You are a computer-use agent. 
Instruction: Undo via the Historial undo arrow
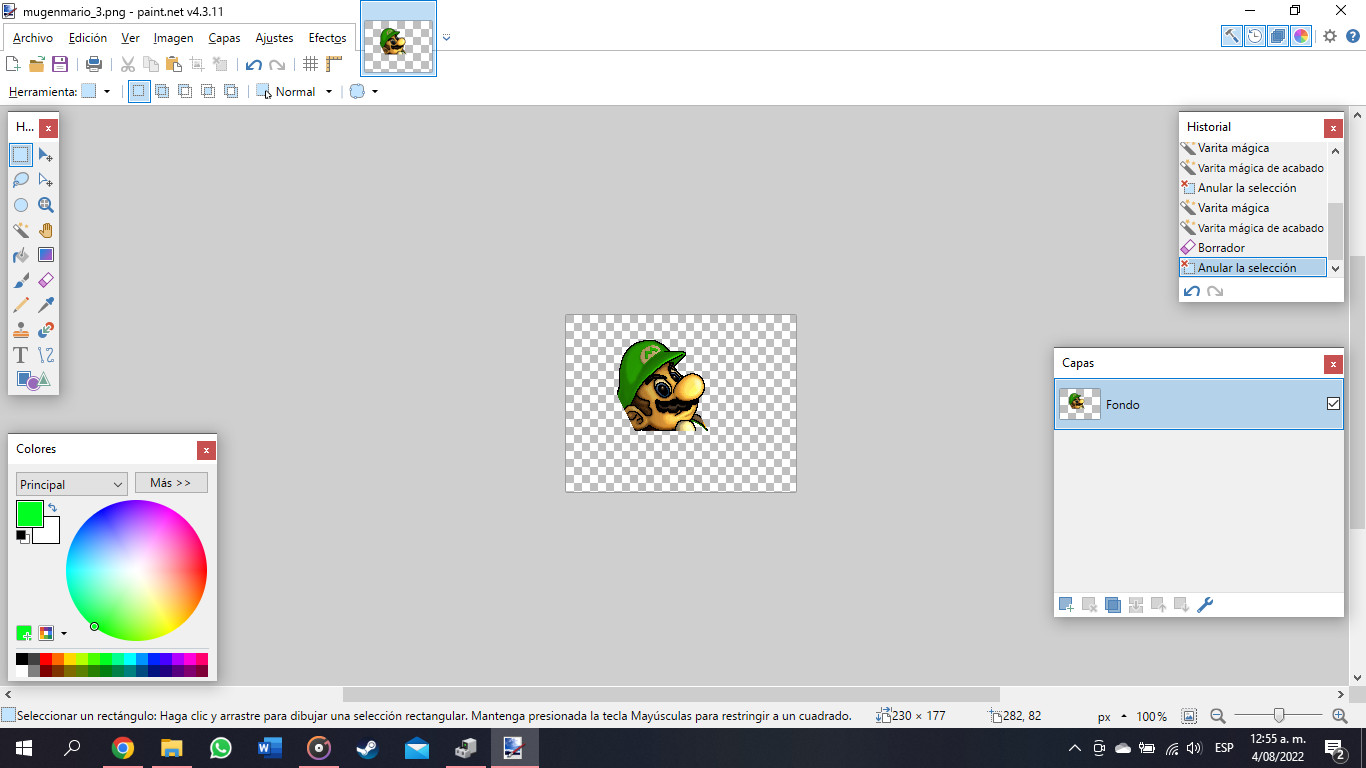pos(1191,291)
